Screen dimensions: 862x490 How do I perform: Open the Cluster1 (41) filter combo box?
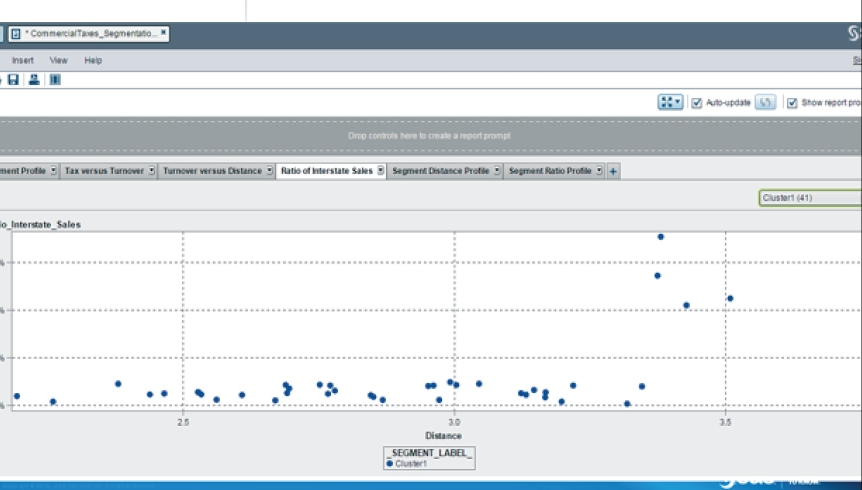[x=808, y=198]
